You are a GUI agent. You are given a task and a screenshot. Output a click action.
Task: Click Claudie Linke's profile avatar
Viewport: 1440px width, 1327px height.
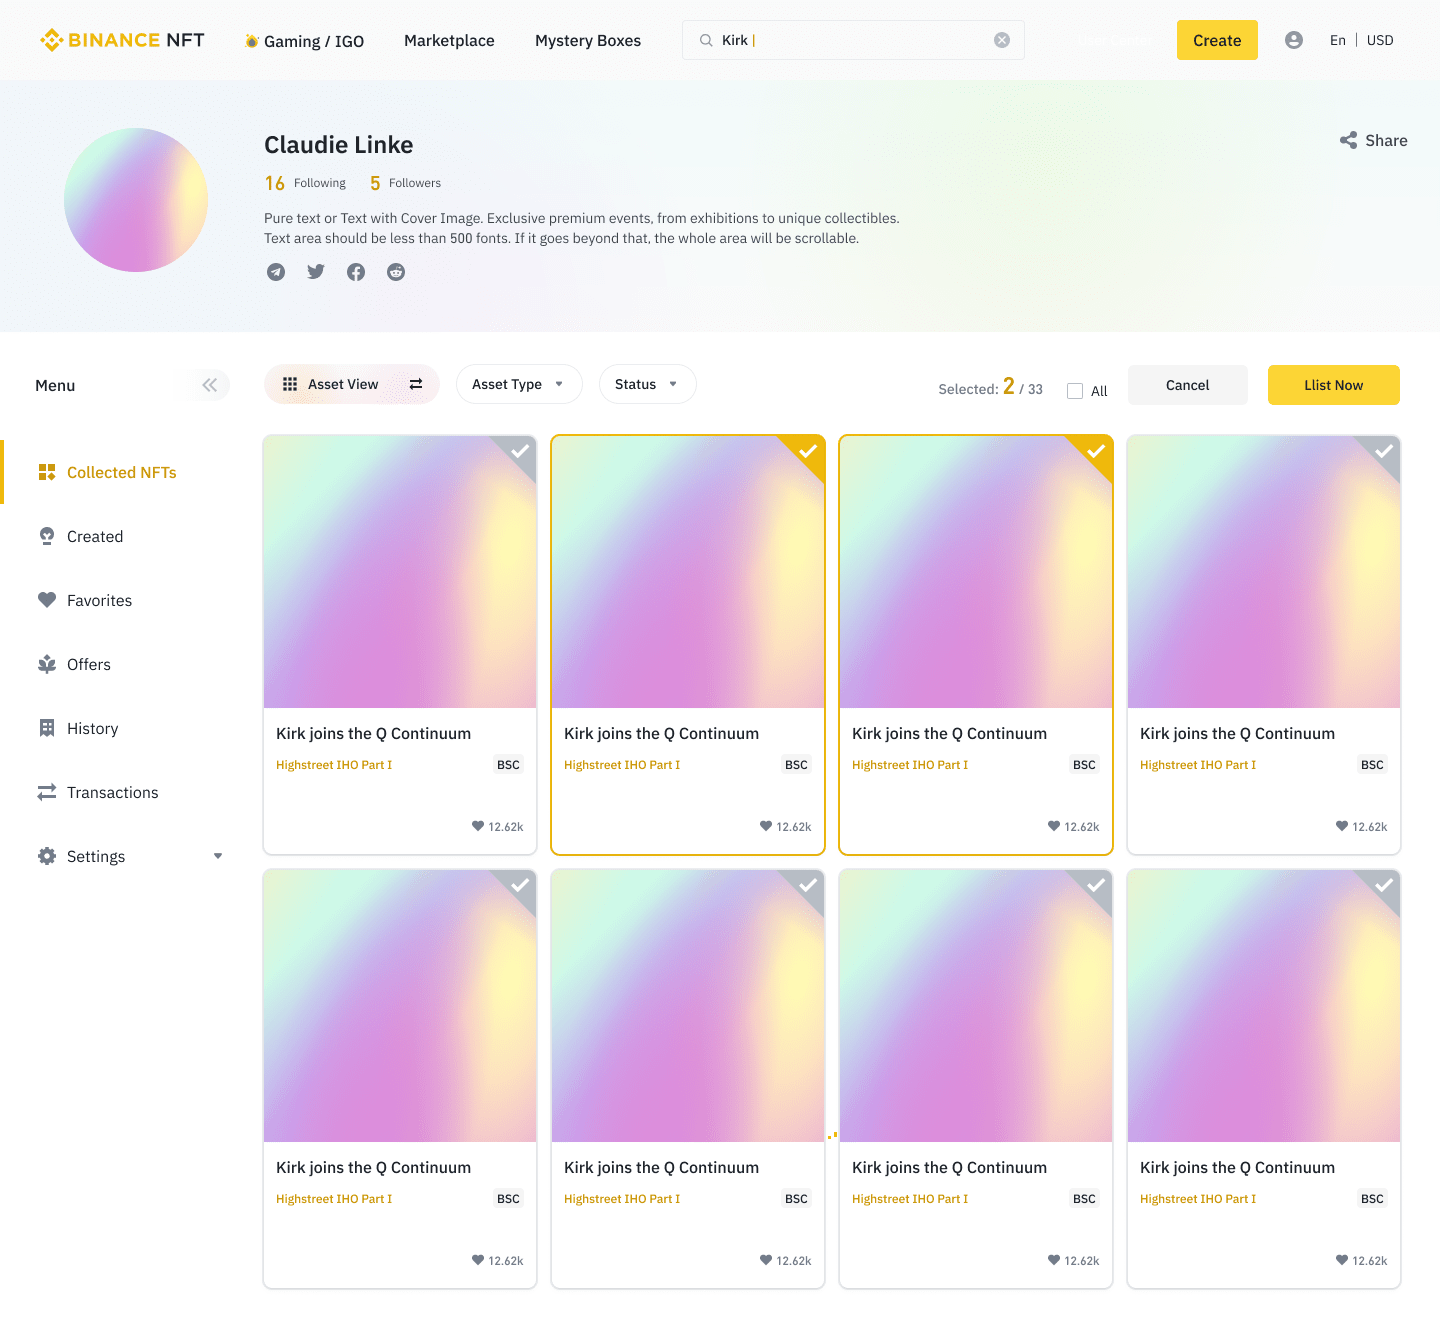pos(136,200)
